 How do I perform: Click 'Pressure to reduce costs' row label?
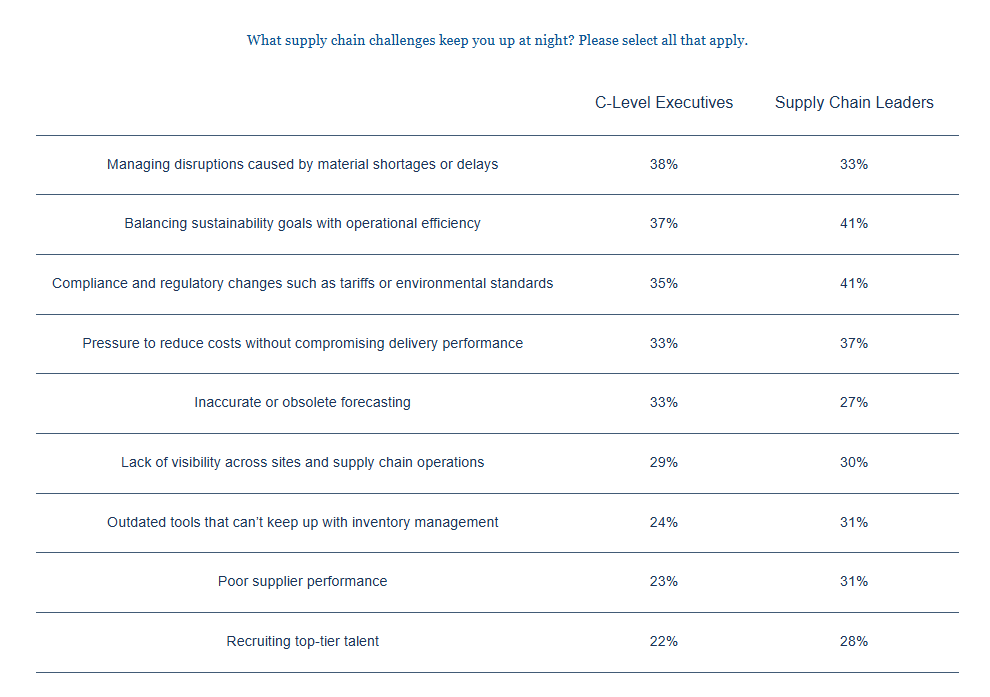click(x=302, y=343)
